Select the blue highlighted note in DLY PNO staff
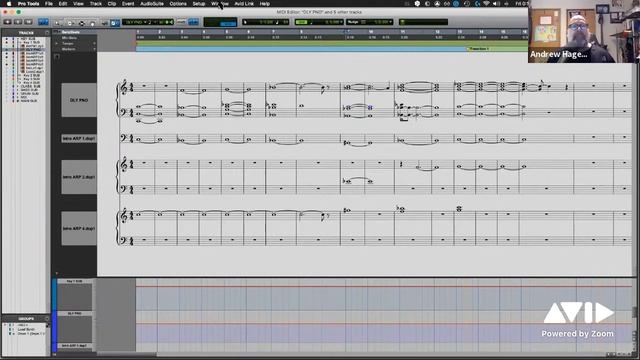The image size is (640, 360). point(370,107)
